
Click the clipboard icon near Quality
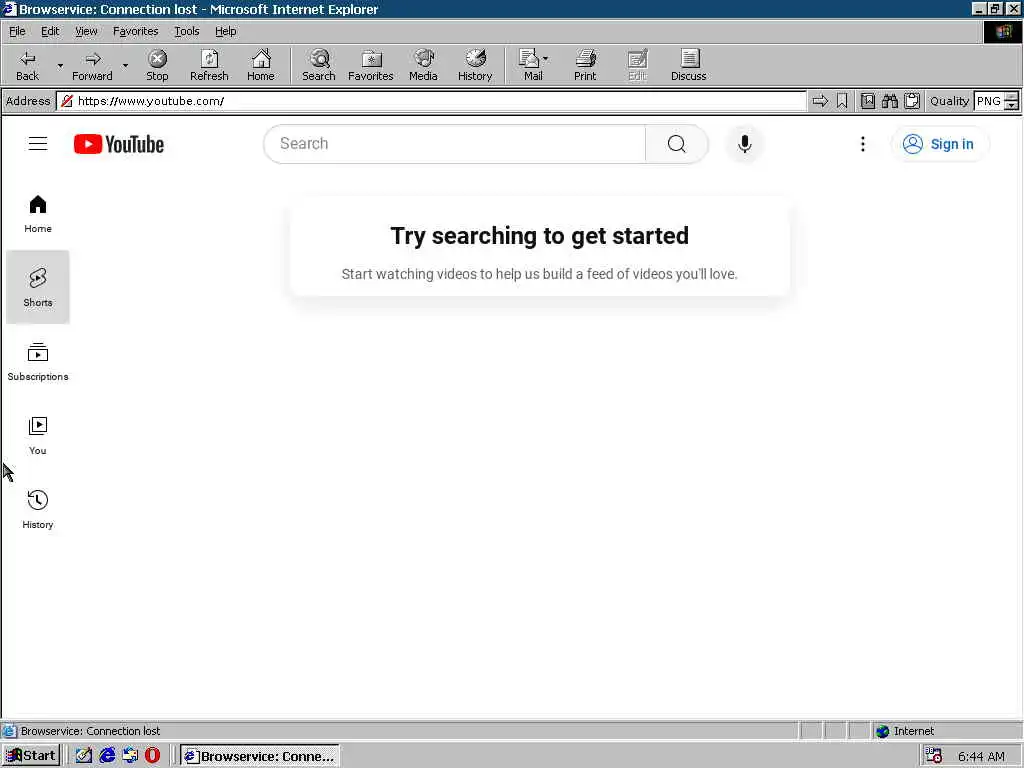[912, 101]
